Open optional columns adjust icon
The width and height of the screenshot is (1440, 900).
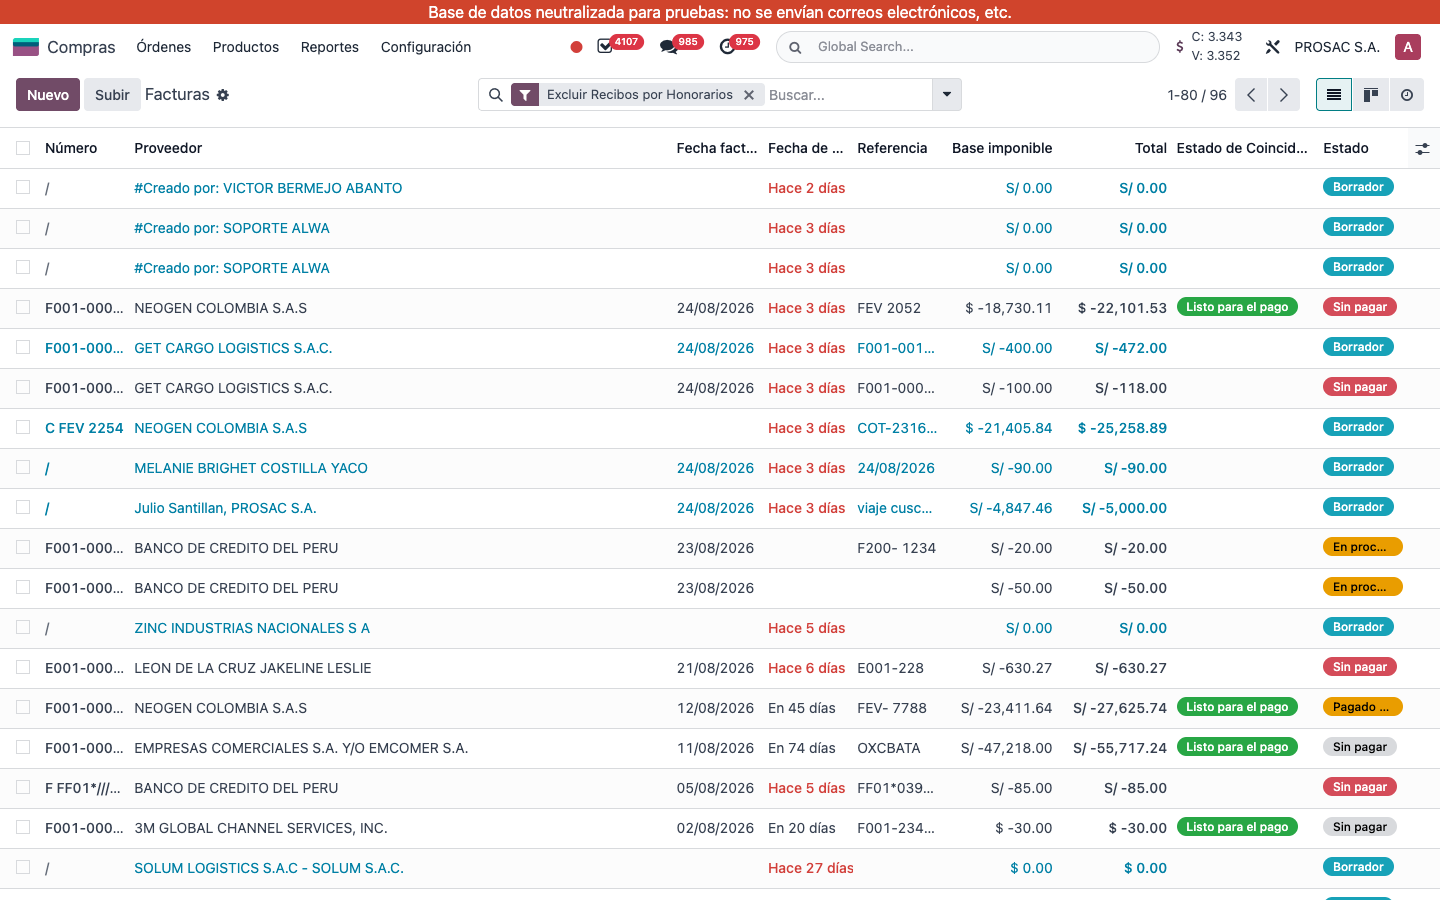[x=1422, y=149]
